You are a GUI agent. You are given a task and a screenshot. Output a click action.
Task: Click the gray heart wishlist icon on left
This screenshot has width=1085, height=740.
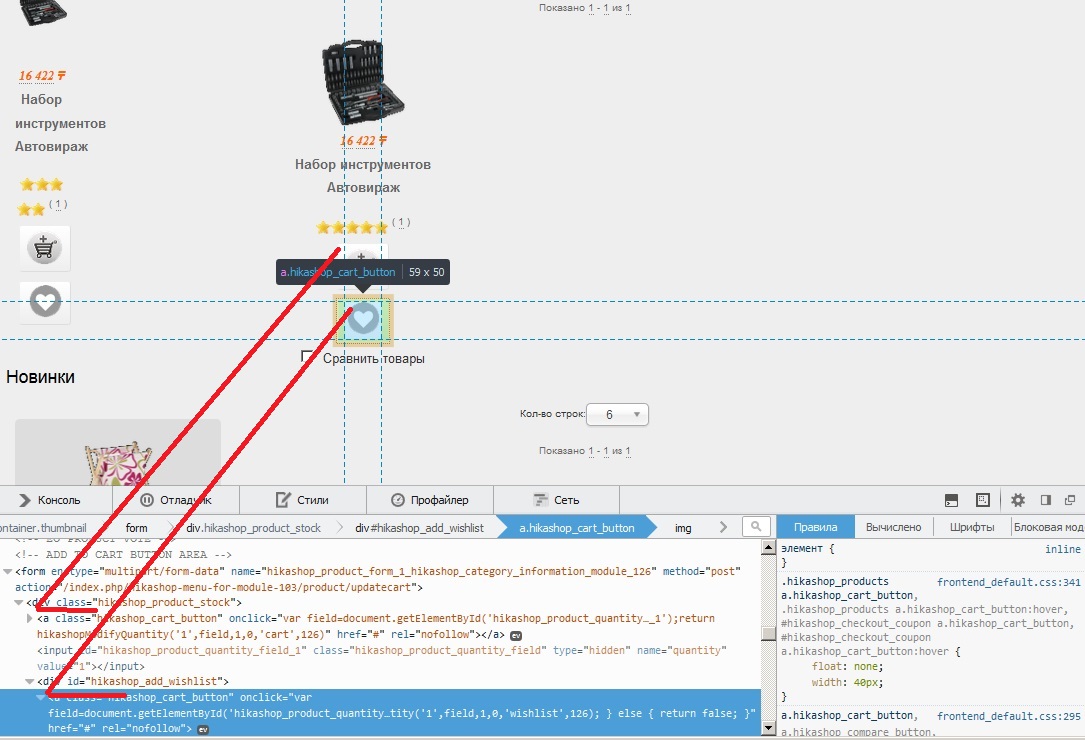point(45,302)
